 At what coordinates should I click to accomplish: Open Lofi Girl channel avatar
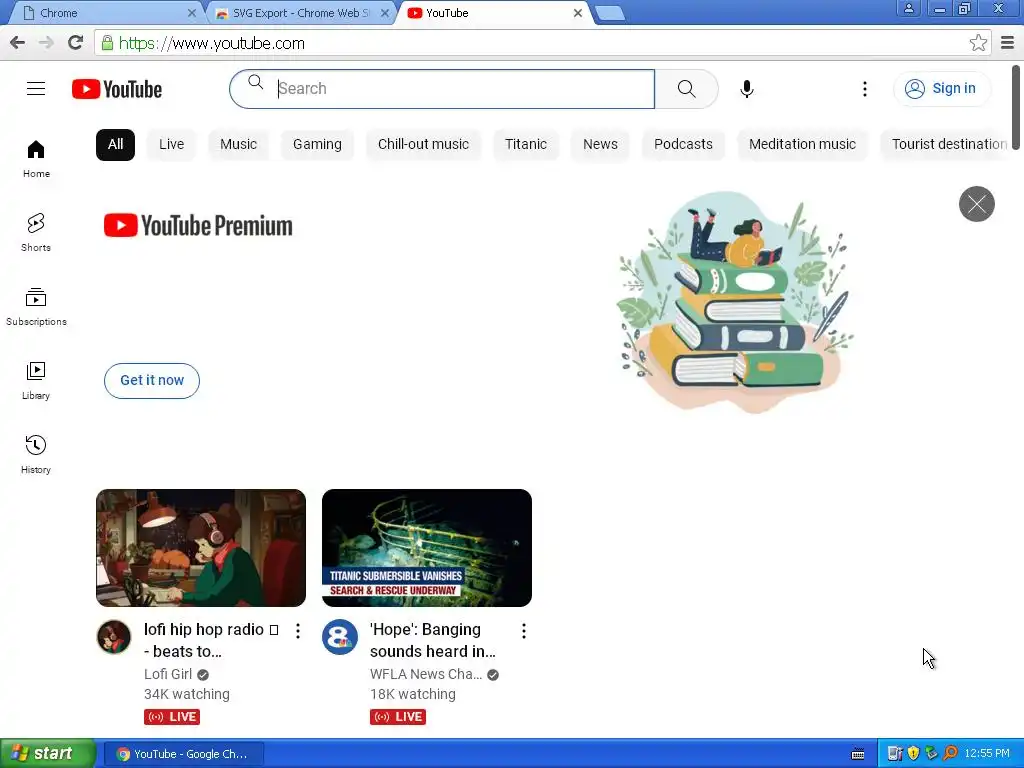tap(114, 637)
